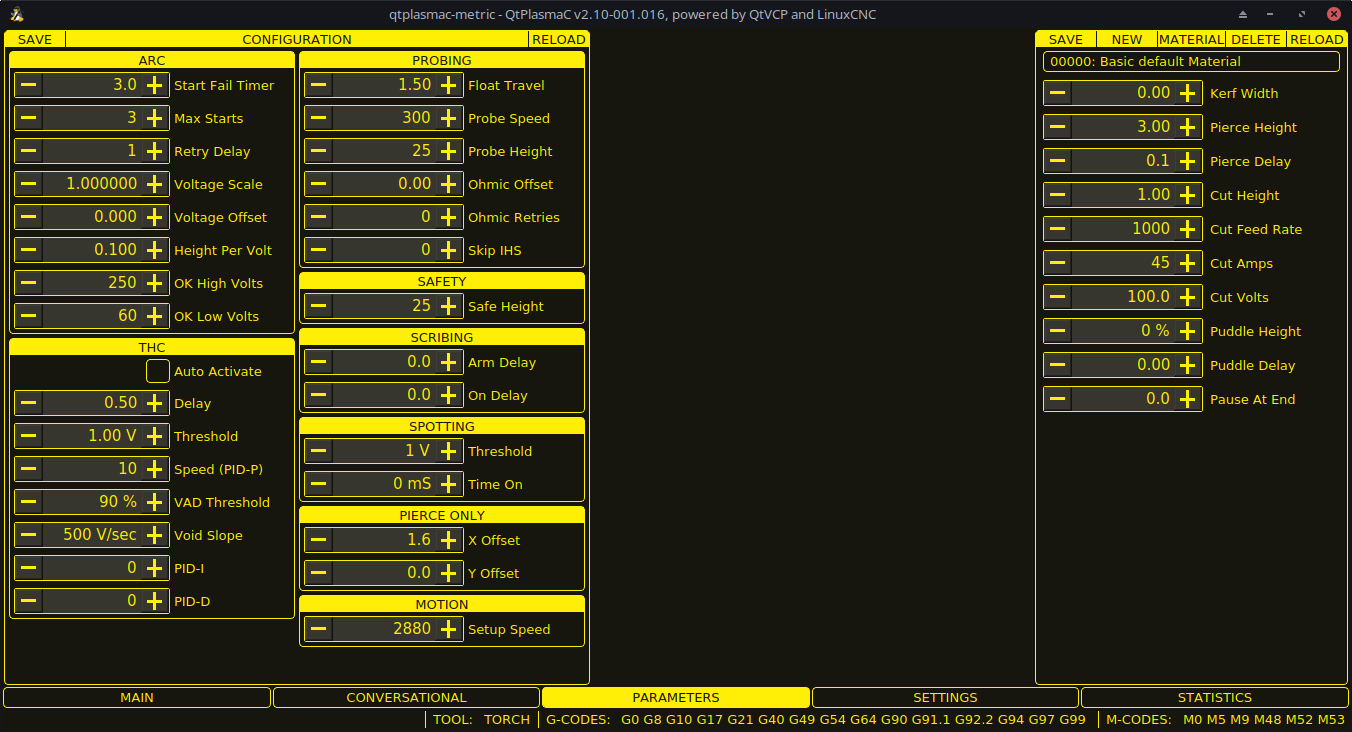The image size is (1352, 732).
Task: Decrease Safe Height using the minus icon
Action: point(318,305)
